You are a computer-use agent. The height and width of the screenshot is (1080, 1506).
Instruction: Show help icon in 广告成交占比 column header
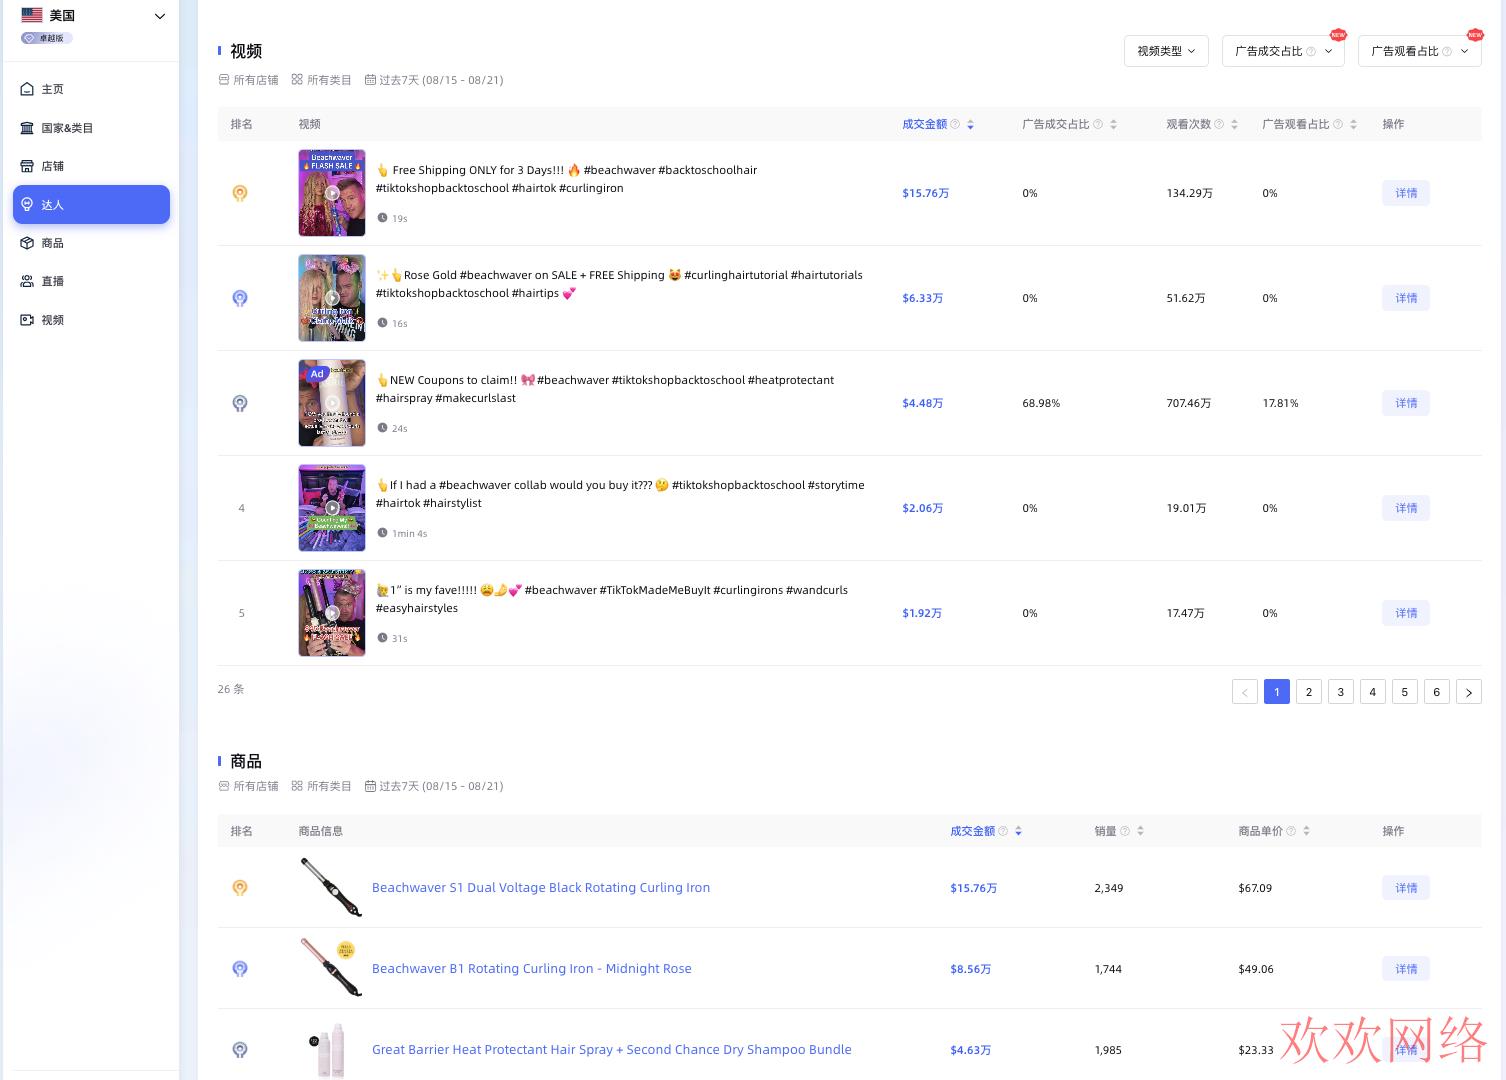1098,124
